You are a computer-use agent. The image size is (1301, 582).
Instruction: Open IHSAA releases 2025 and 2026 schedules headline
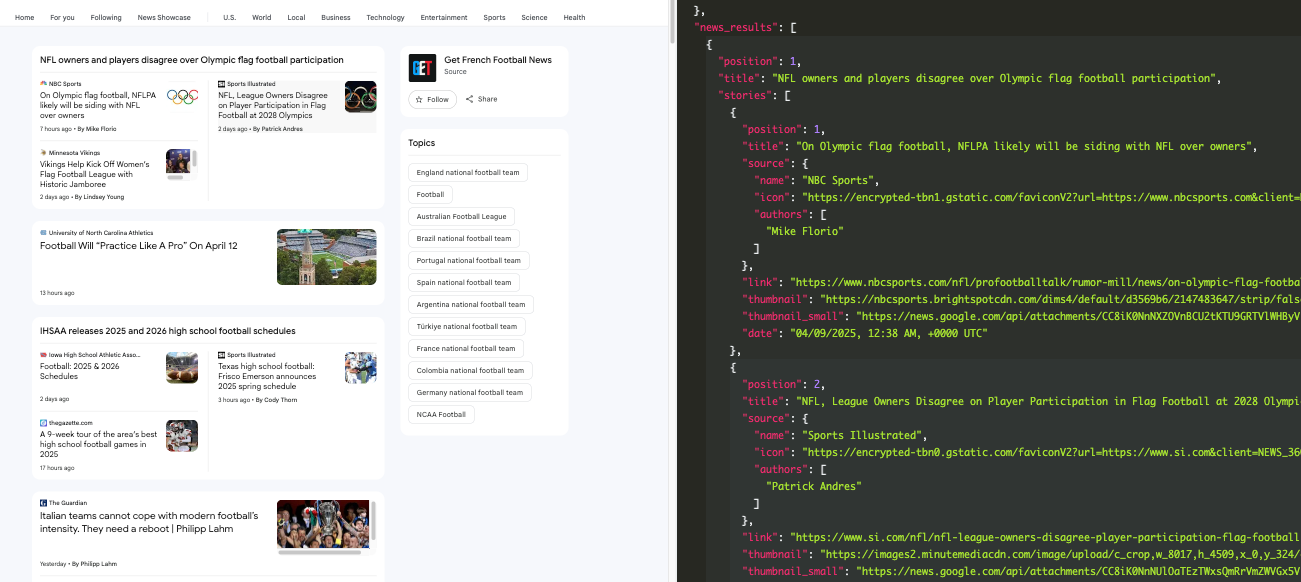click(x=168, y=331)
